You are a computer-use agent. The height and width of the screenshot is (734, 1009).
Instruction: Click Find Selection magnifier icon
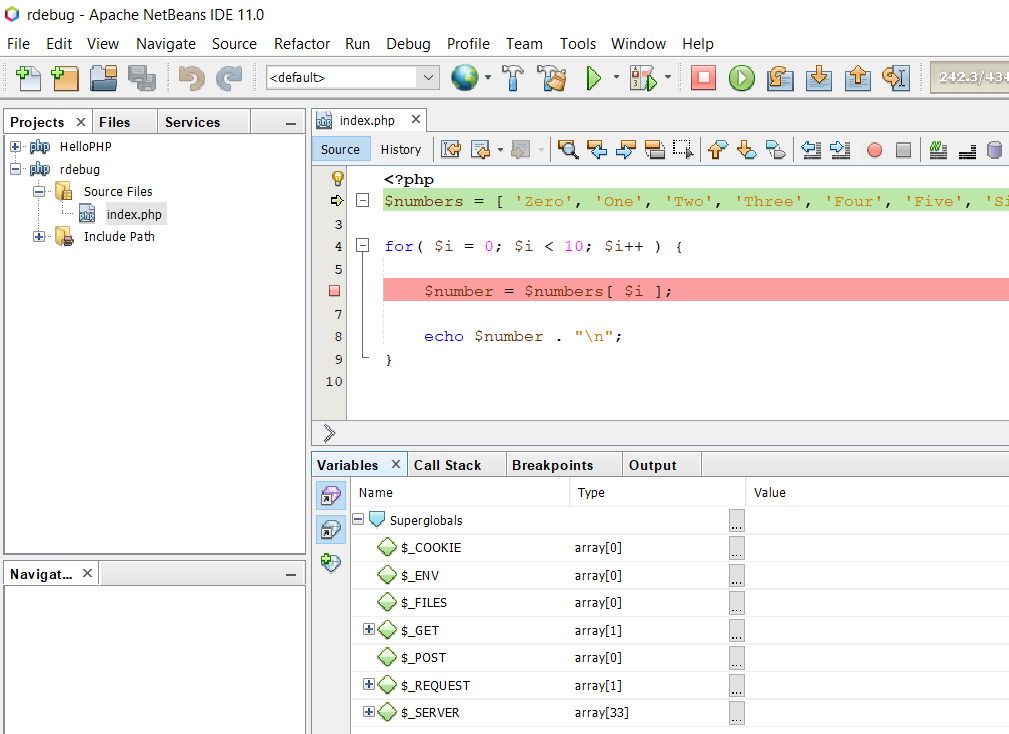tap(568, 150)
